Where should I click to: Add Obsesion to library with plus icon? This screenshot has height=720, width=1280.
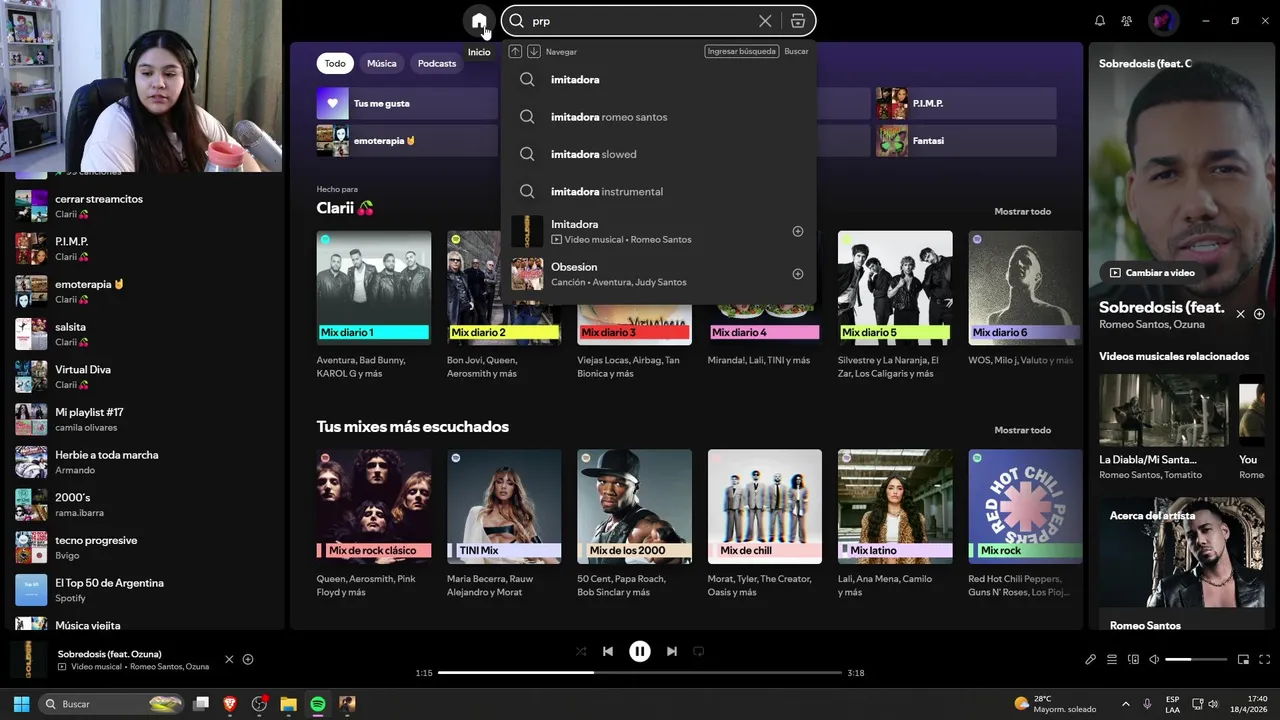tap(798, 274)
